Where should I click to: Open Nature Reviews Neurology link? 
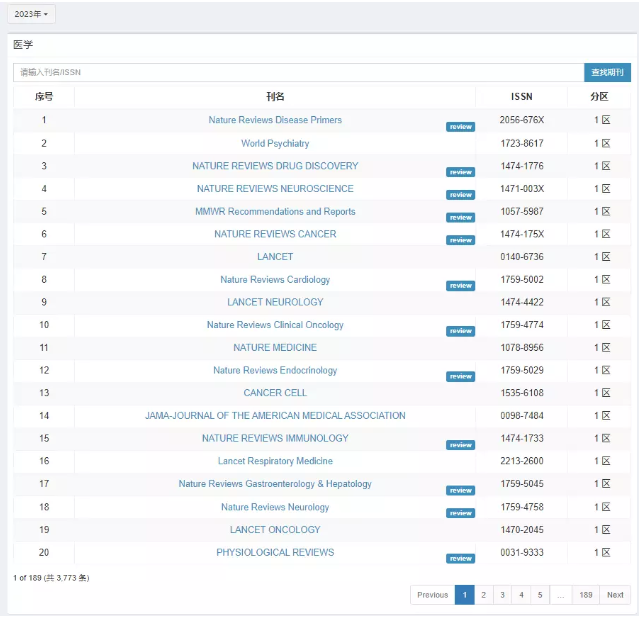[x=275, y=507]
